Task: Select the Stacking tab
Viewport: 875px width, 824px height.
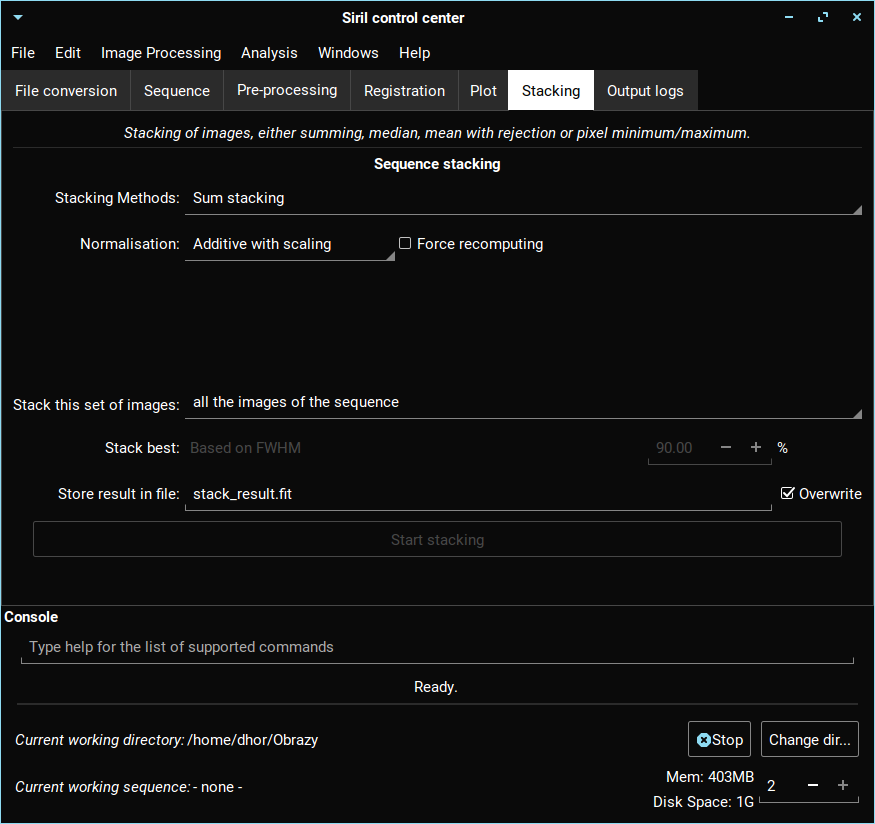Action: pyautogui.click(x=551, y=90)
